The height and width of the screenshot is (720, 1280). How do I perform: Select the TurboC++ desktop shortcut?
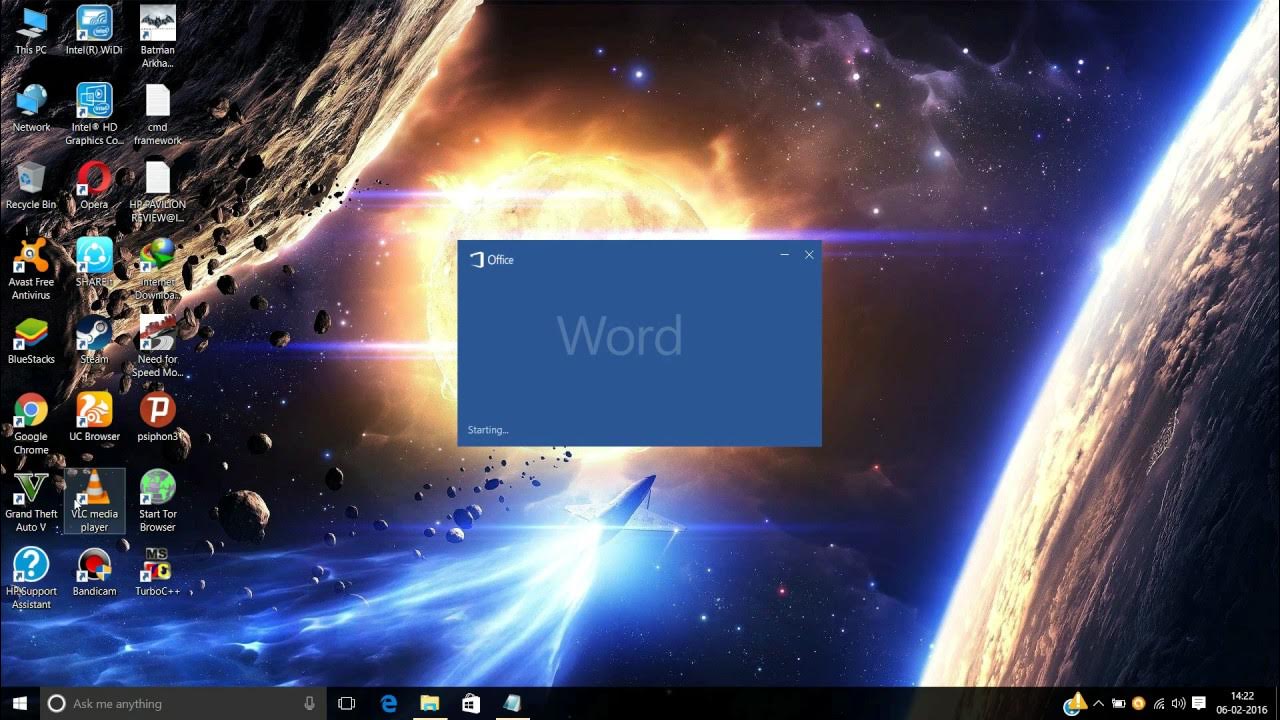157,572
